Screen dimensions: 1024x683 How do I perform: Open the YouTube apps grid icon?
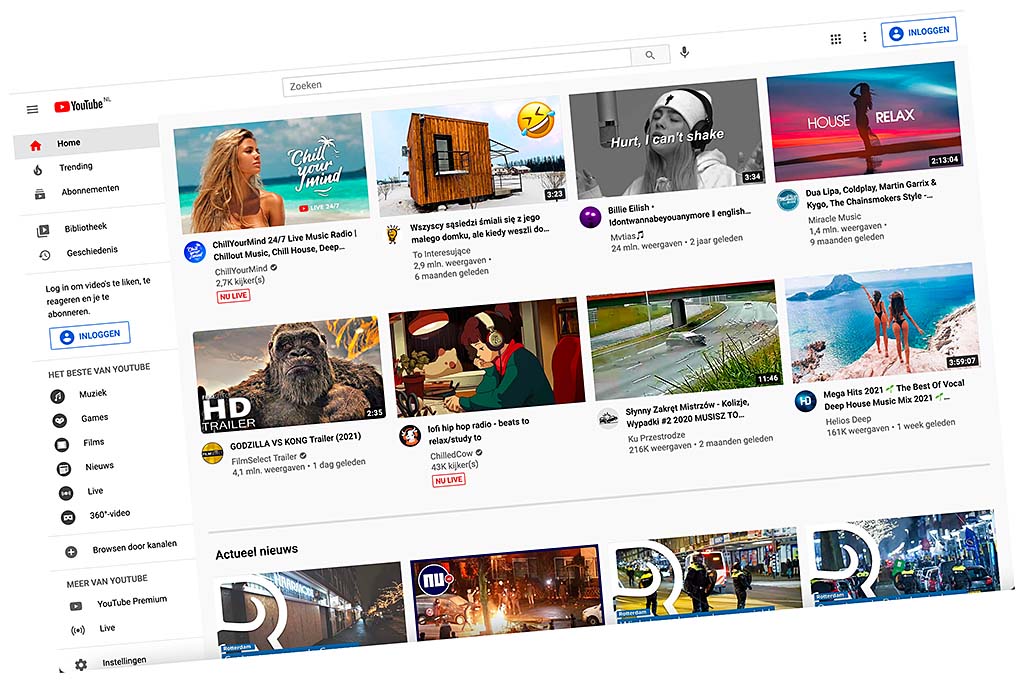point(835,39)
